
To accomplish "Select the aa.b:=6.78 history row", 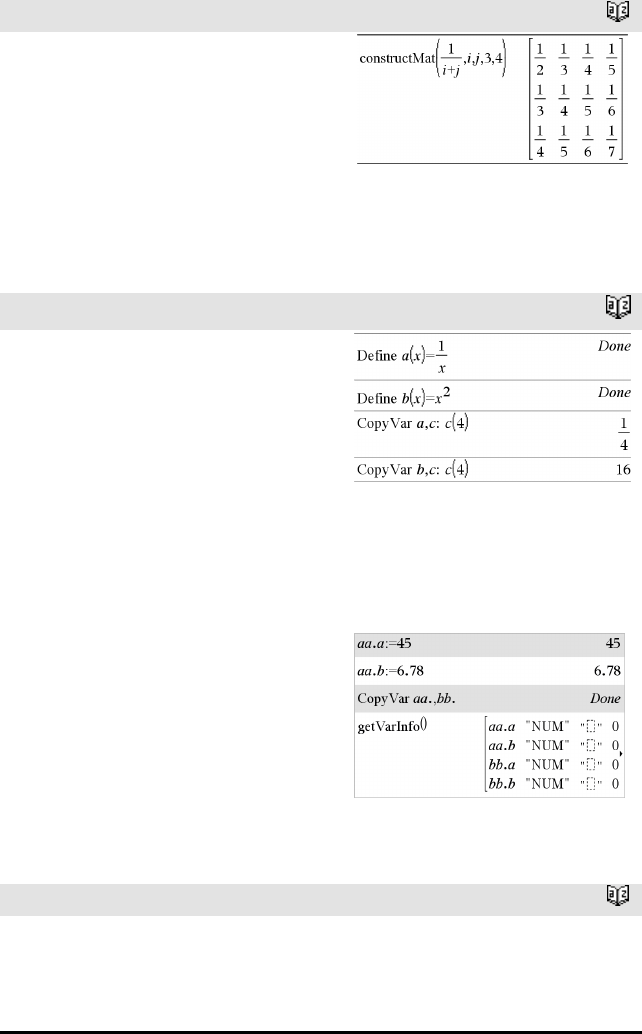I will (490, 671).
